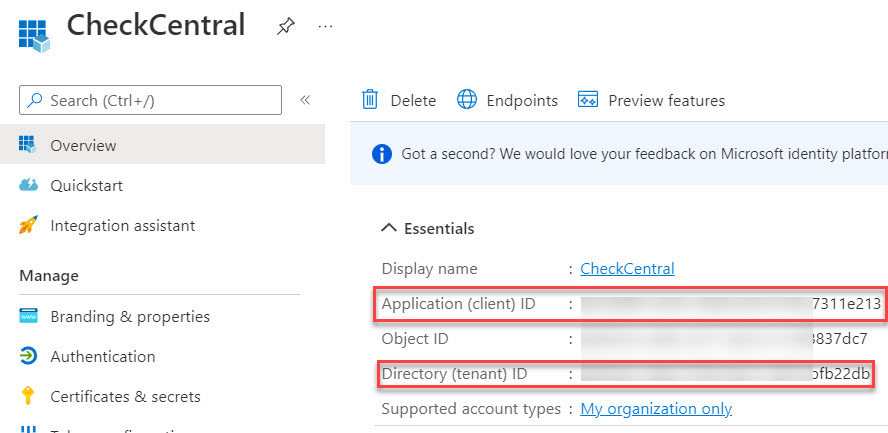Open the Quickstart menu item

pyautogui.click(x=86, y=185)
